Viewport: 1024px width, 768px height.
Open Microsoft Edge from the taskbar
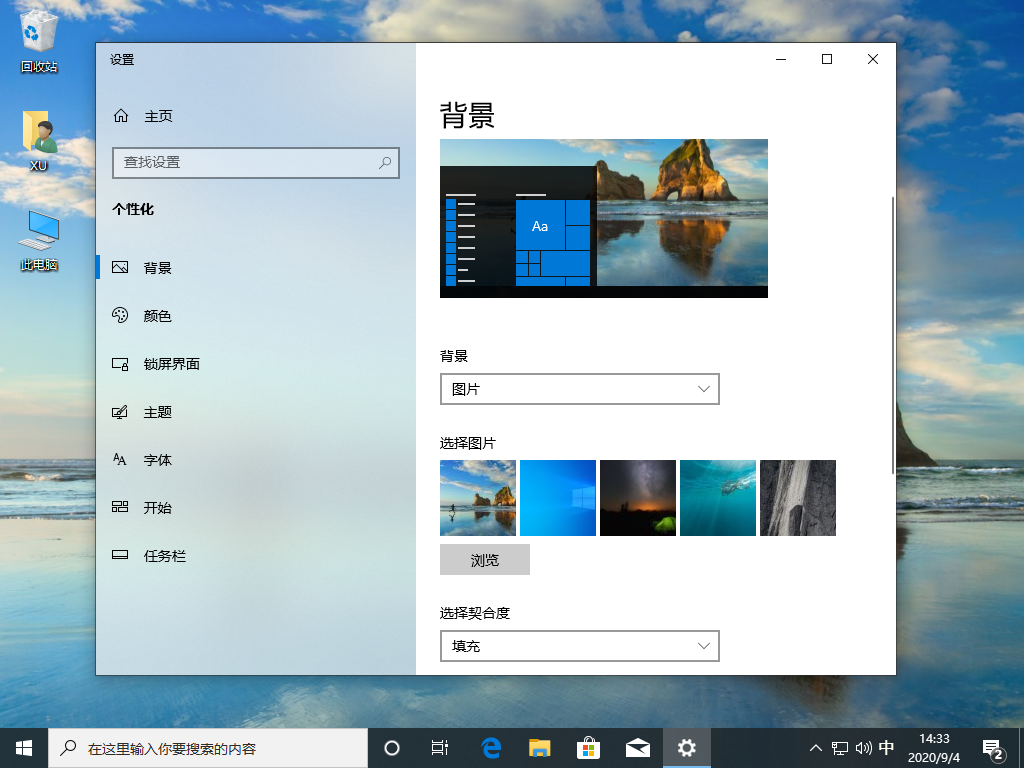[489, 747]
